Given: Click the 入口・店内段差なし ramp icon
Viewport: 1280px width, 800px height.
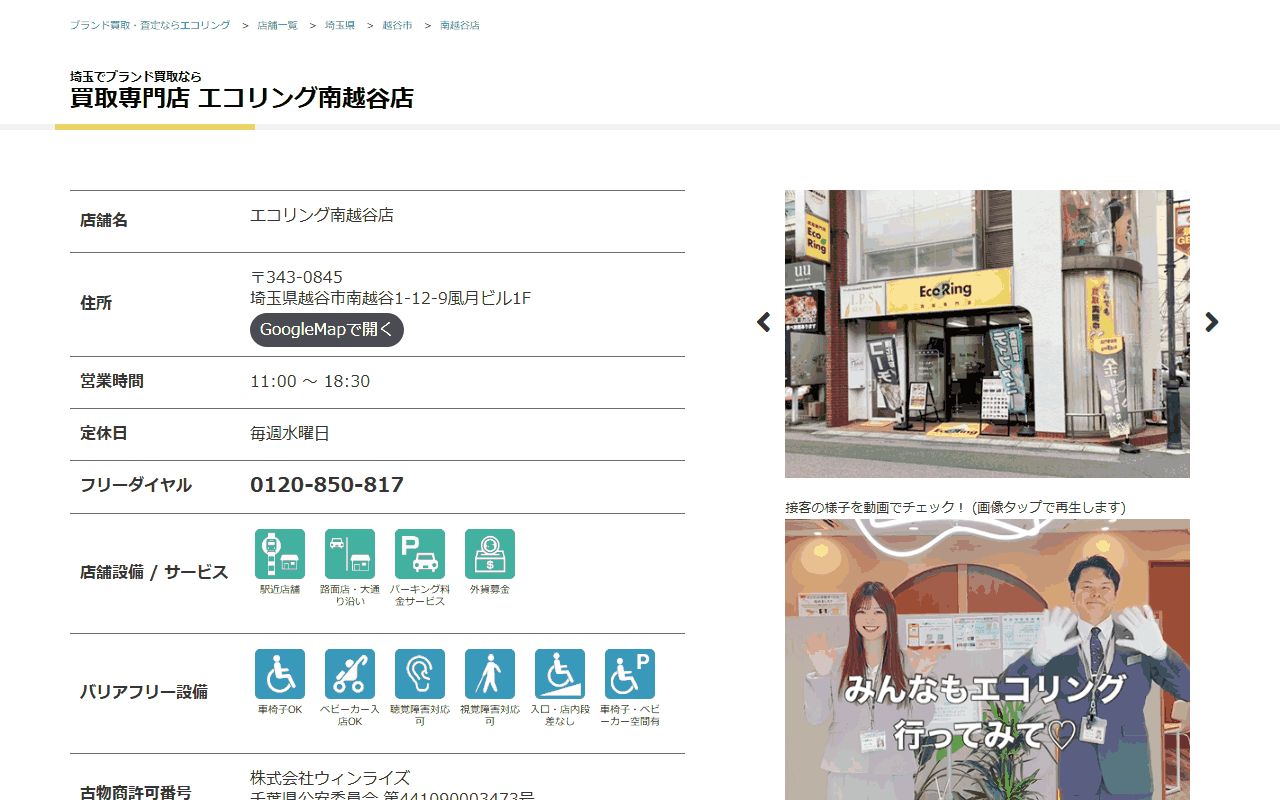Looking at the screenshot, I should tap(560, 674).
